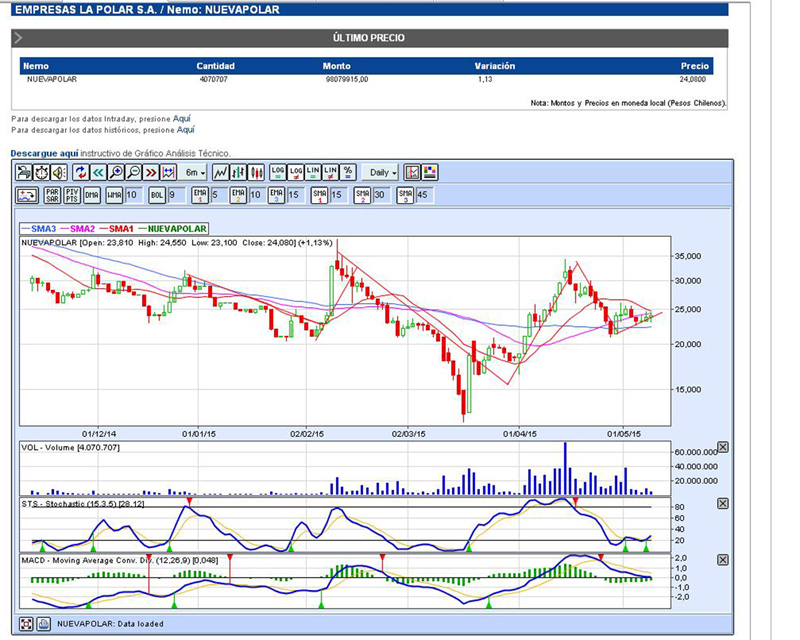Switch to candlestick chart style
The height and width of the screenshot is (640, 800).
click(256, 173)
